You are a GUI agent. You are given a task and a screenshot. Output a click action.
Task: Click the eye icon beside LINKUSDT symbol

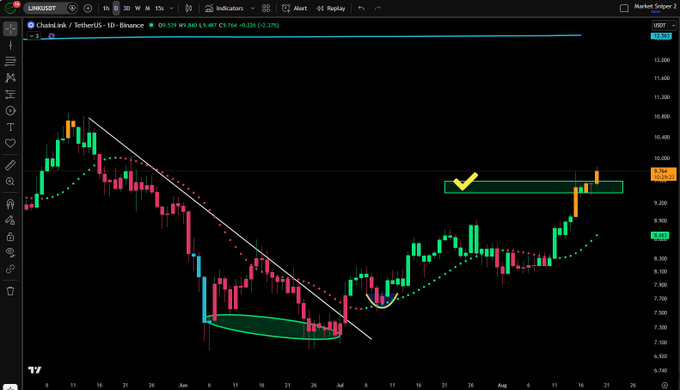pos(72,8)
